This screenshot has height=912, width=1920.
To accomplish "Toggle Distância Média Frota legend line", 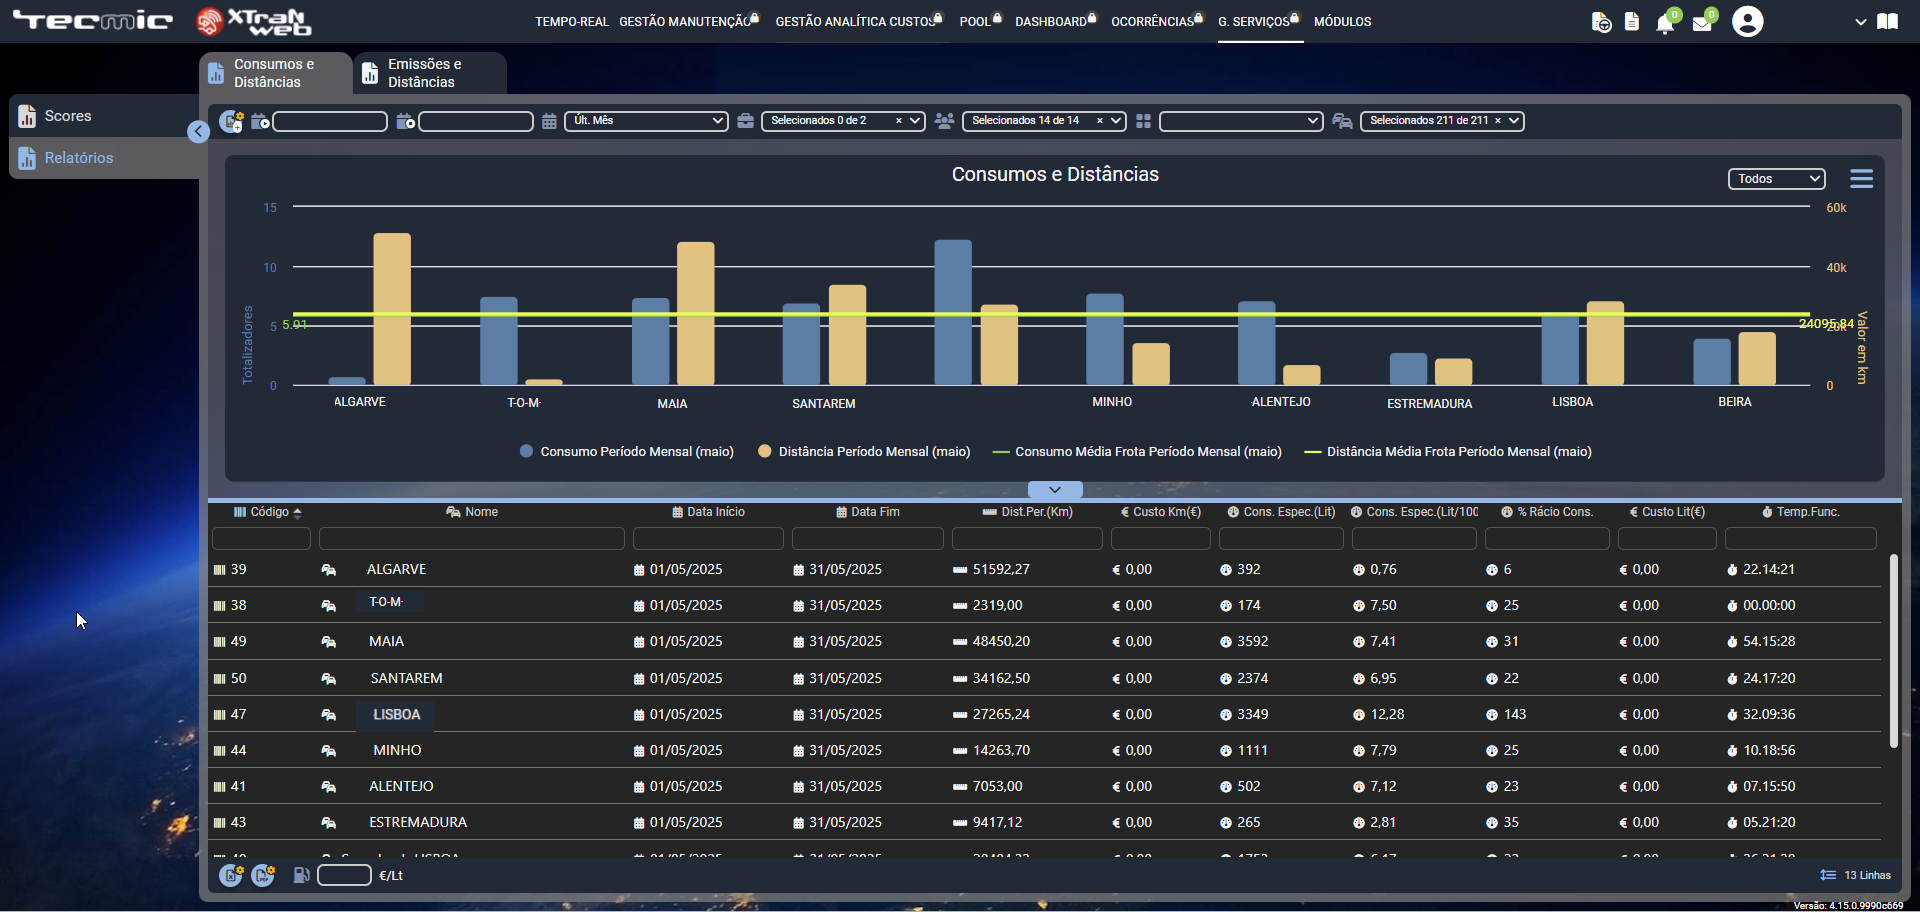I will pyautogui.click(x=1448, y=452).
